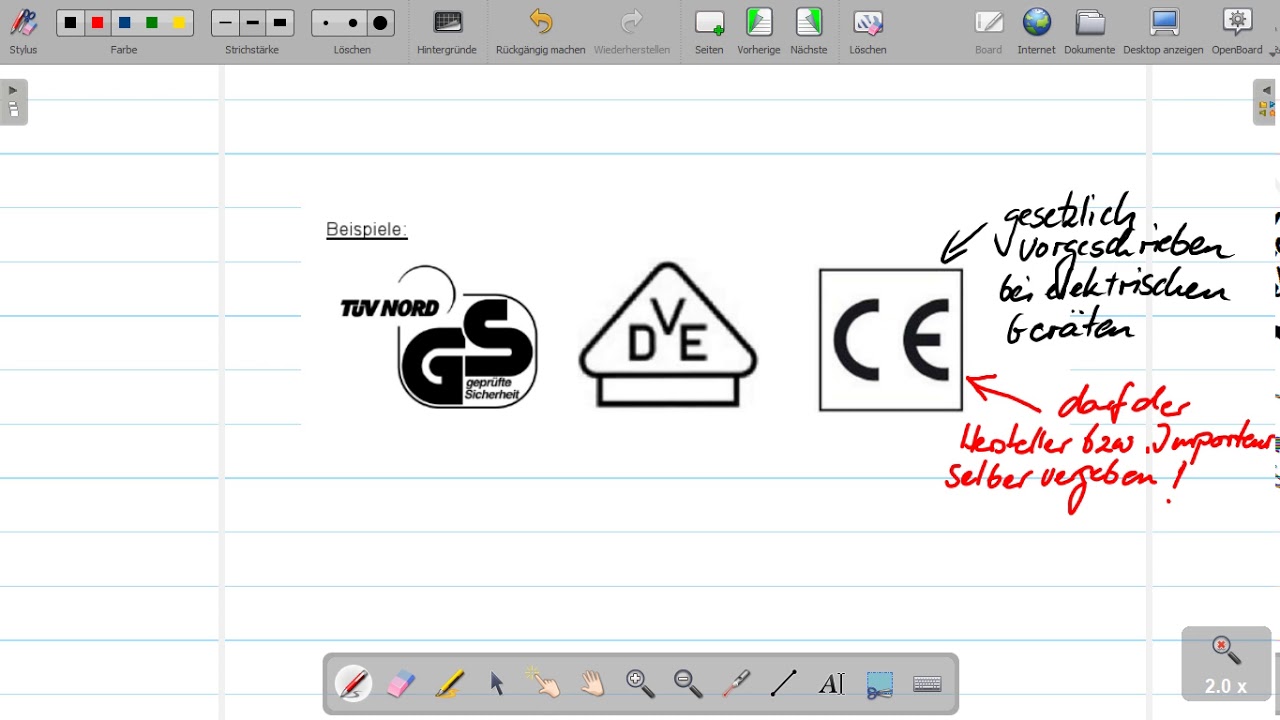Select the zoom out magnifier tool
Image resolution: width=1280 pixels, height=720 pixels.
point(688,684)
